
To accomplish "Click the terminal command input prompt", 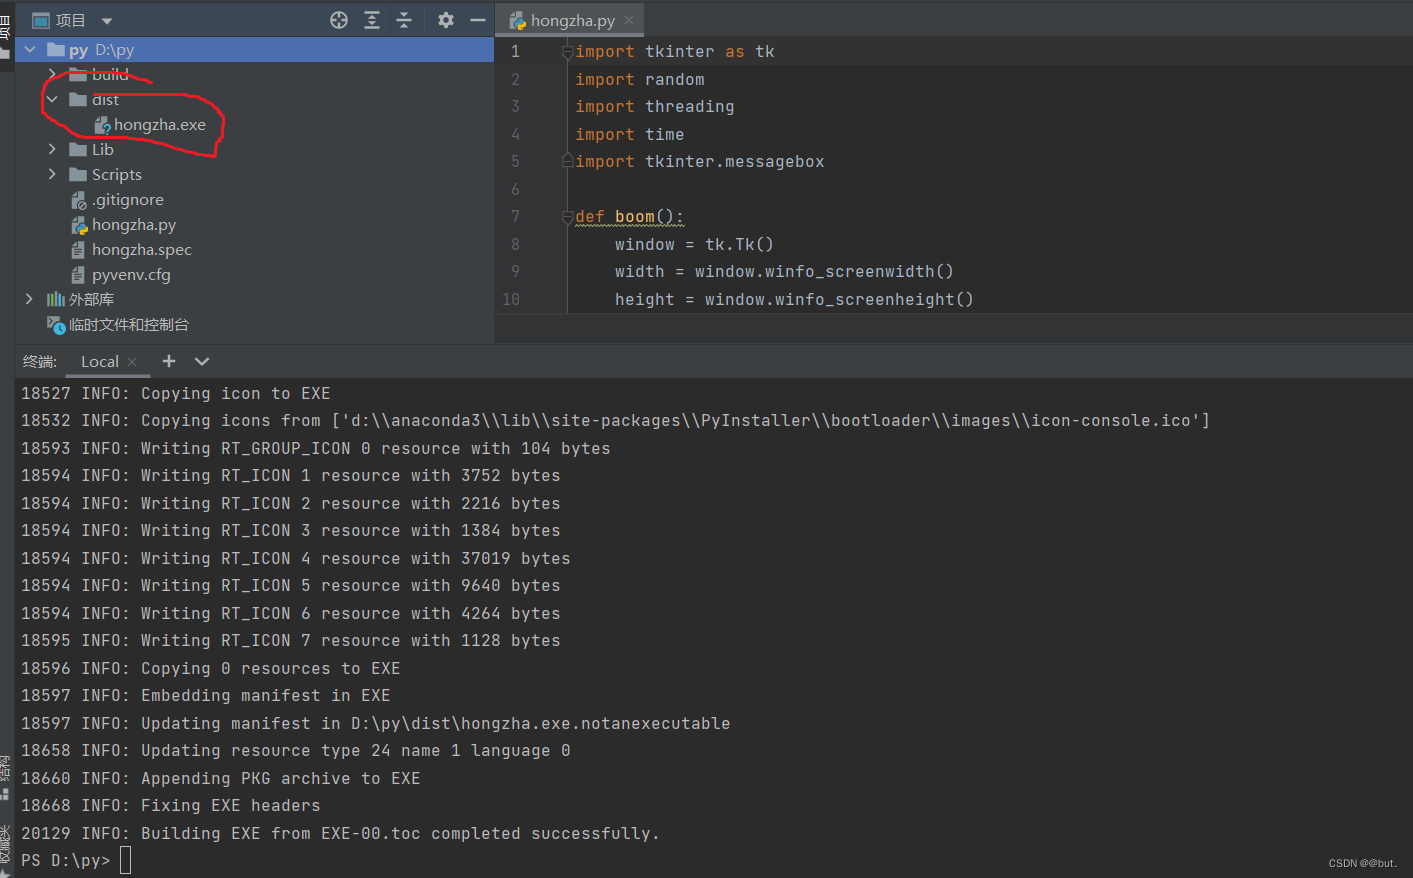I will click(x=124, y=859).
